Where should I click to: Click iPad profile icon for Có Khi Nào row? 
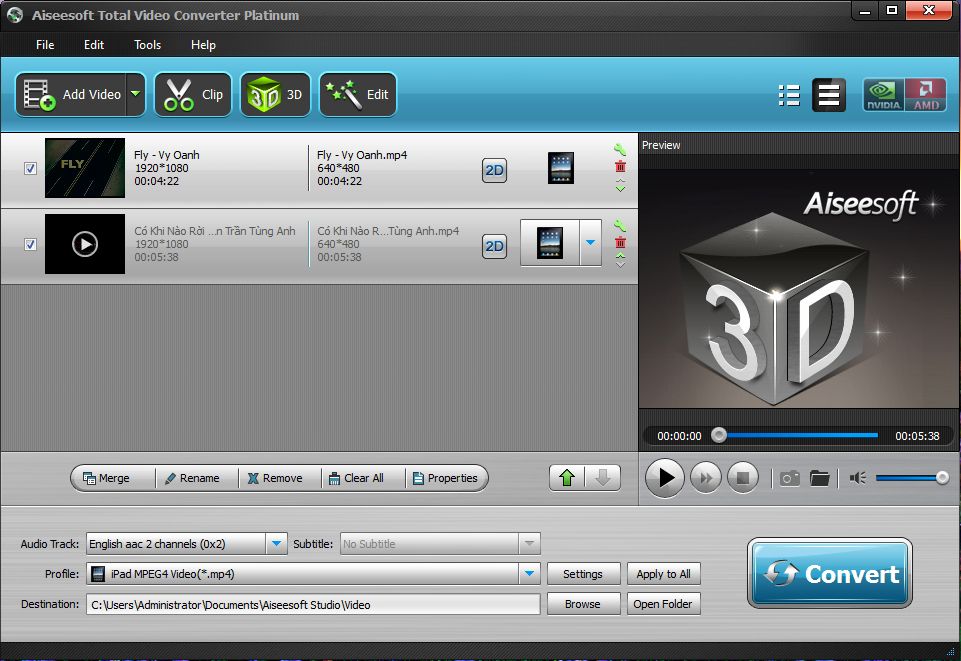pos(550,243)
